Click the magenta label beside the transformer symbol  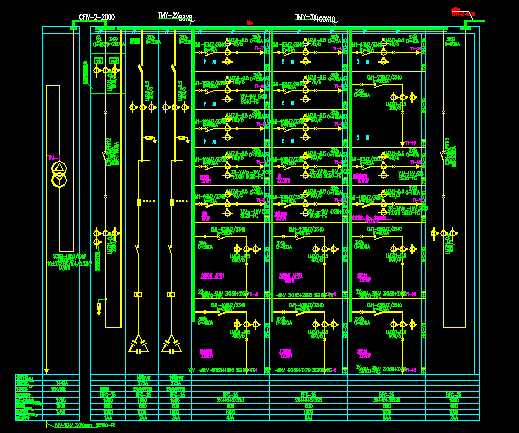tap(54, 157)
